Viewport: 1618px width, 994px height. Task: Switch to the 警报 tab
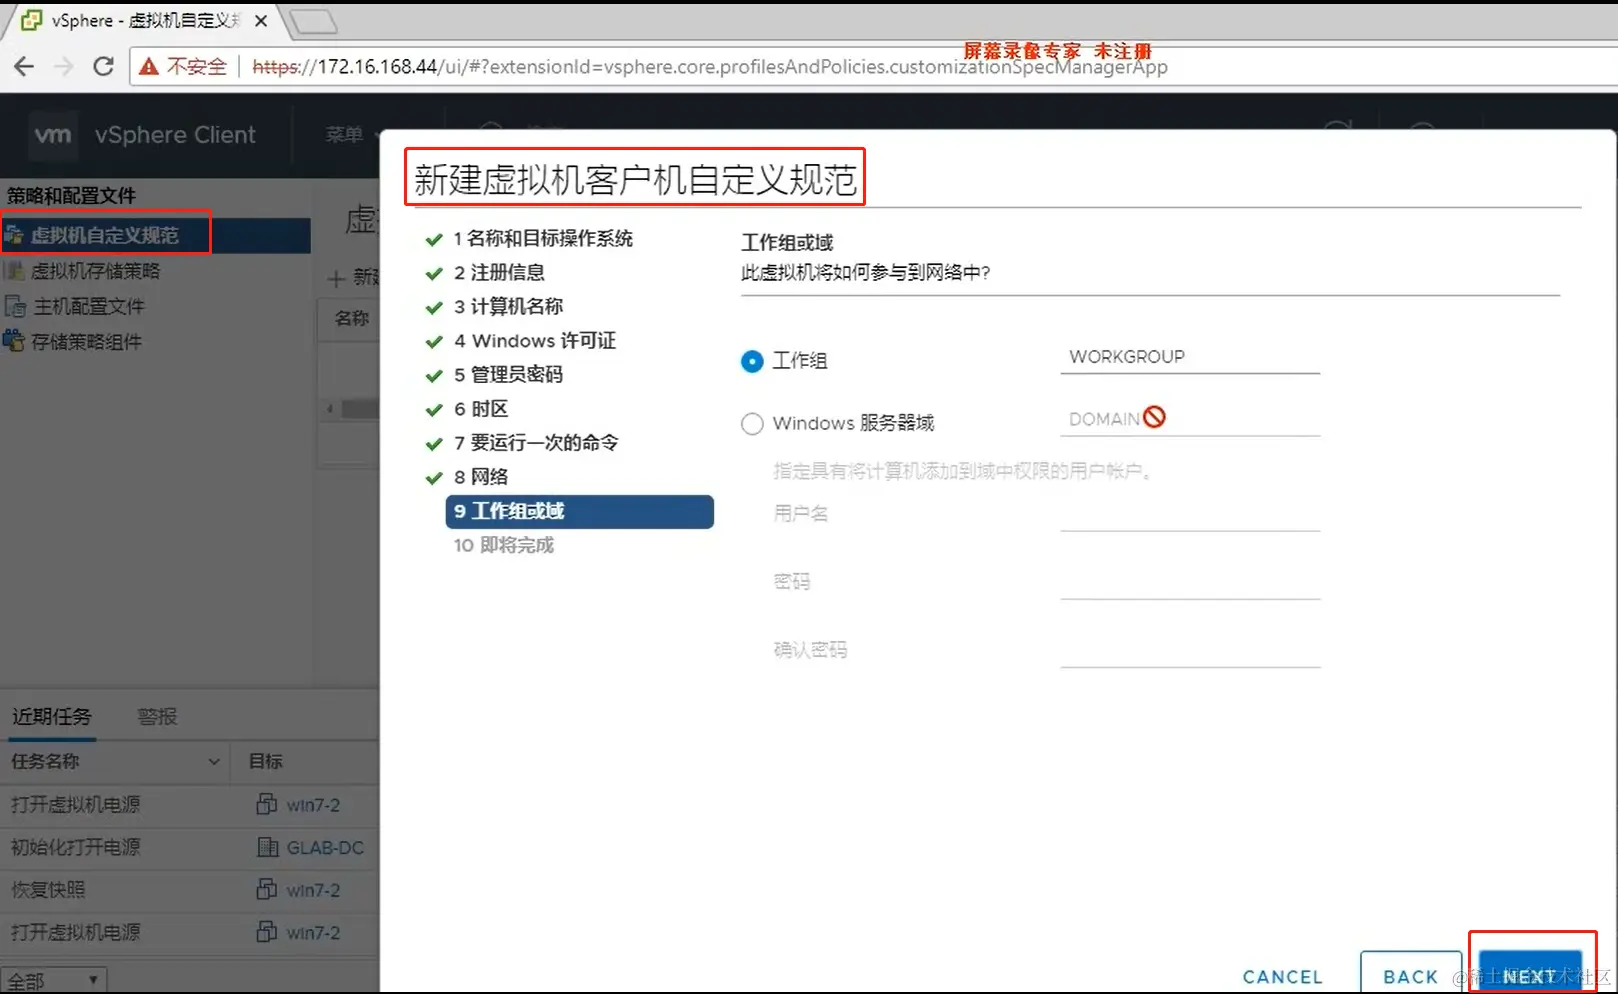click(157, 716)
